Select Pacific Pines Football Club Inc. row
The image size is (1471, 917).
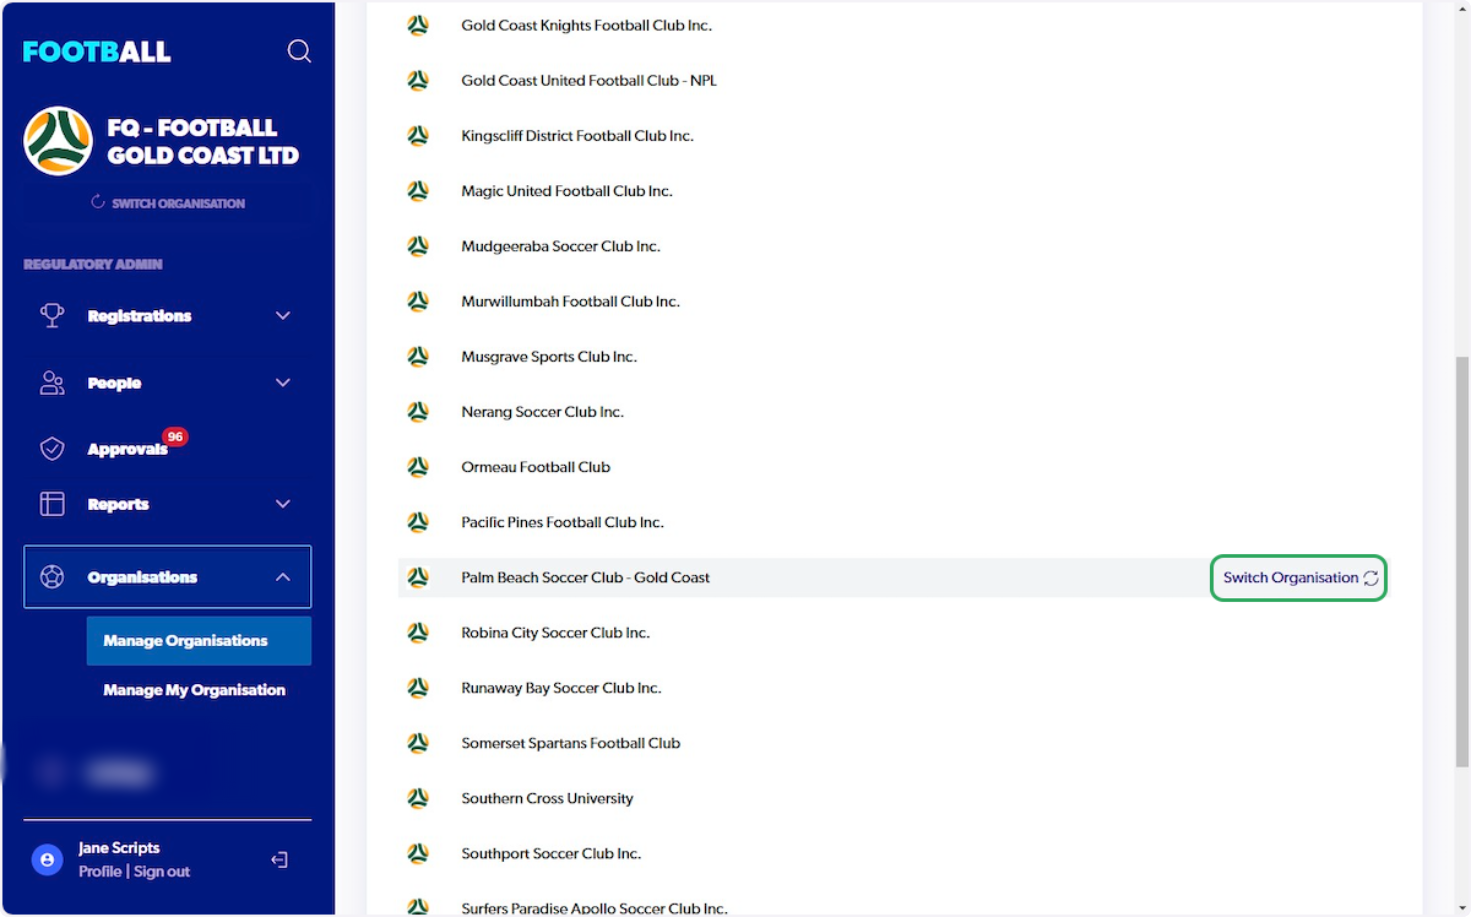coord(893,522)
